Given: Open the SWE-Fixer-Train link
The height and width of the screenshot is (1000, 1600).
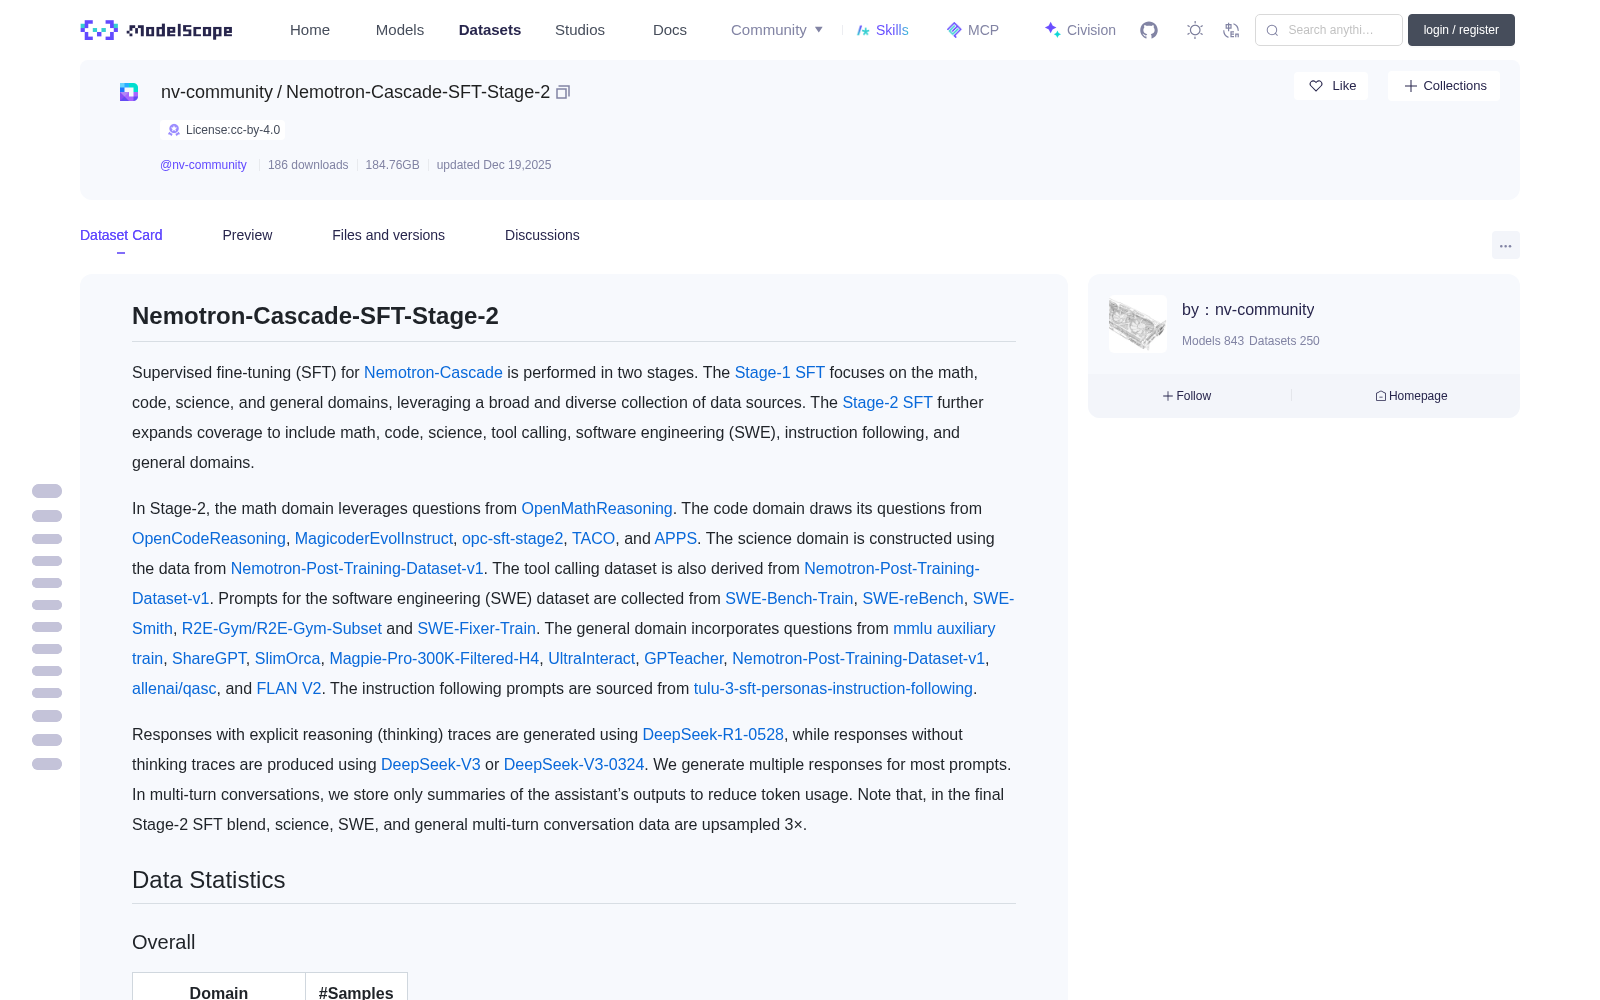Looking at the screenshot, I should pyautogui.click(x=476, y=628).
